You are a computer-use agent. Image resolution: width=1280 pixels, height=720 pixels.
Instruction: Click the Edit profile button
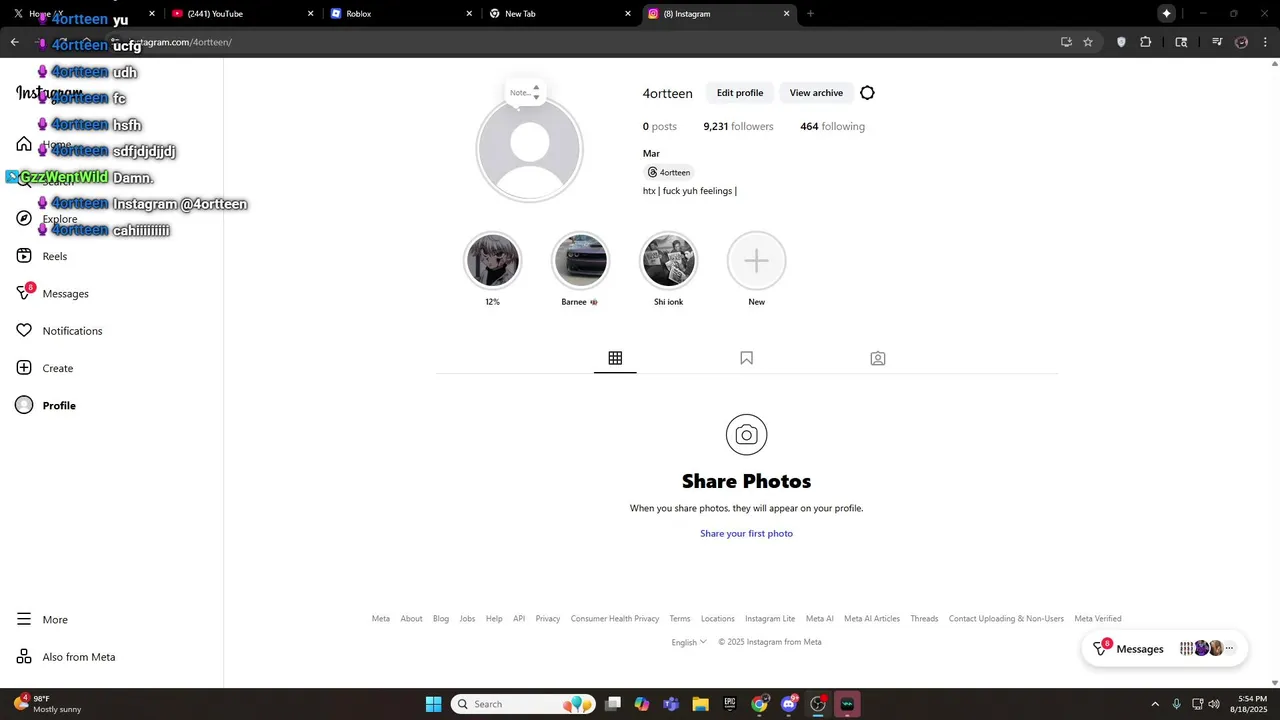[740, 93]
